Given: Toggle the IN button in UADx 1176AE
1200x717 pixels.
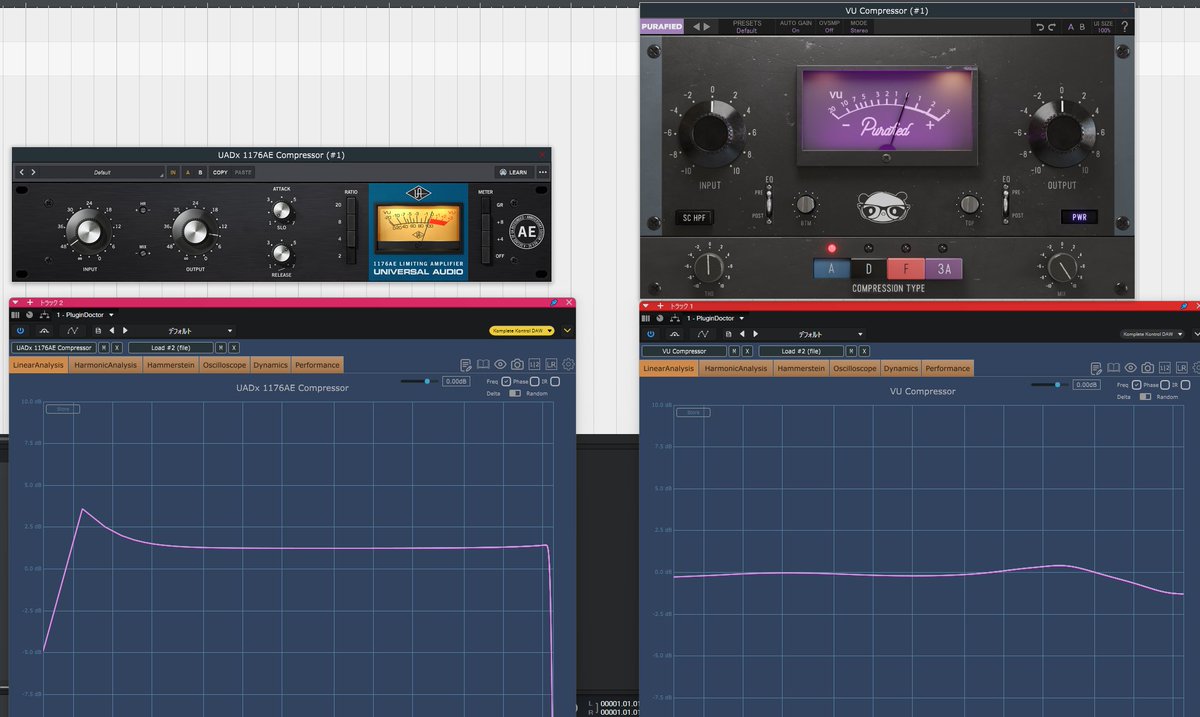Looking at the screenshot, I should pos(173,172).
